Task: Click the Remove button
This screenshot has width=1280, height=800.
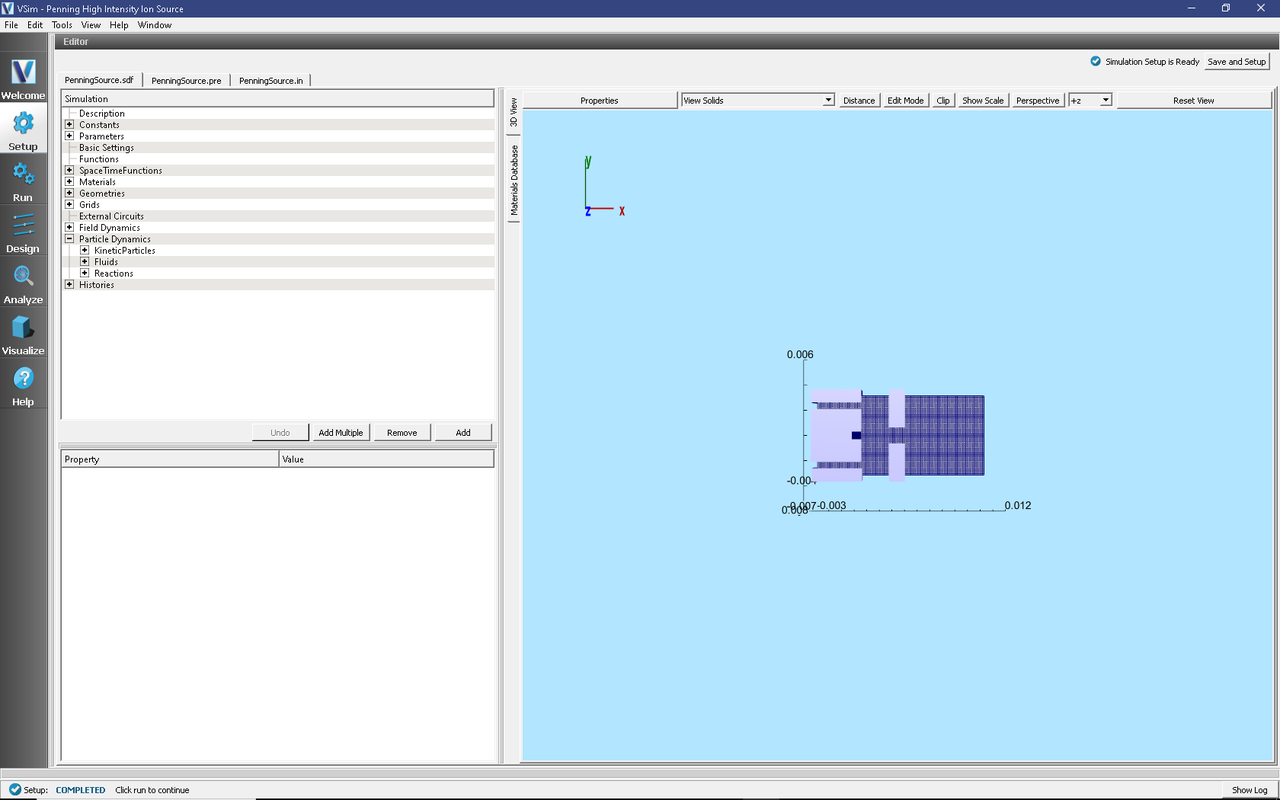Action: [402, 432]
